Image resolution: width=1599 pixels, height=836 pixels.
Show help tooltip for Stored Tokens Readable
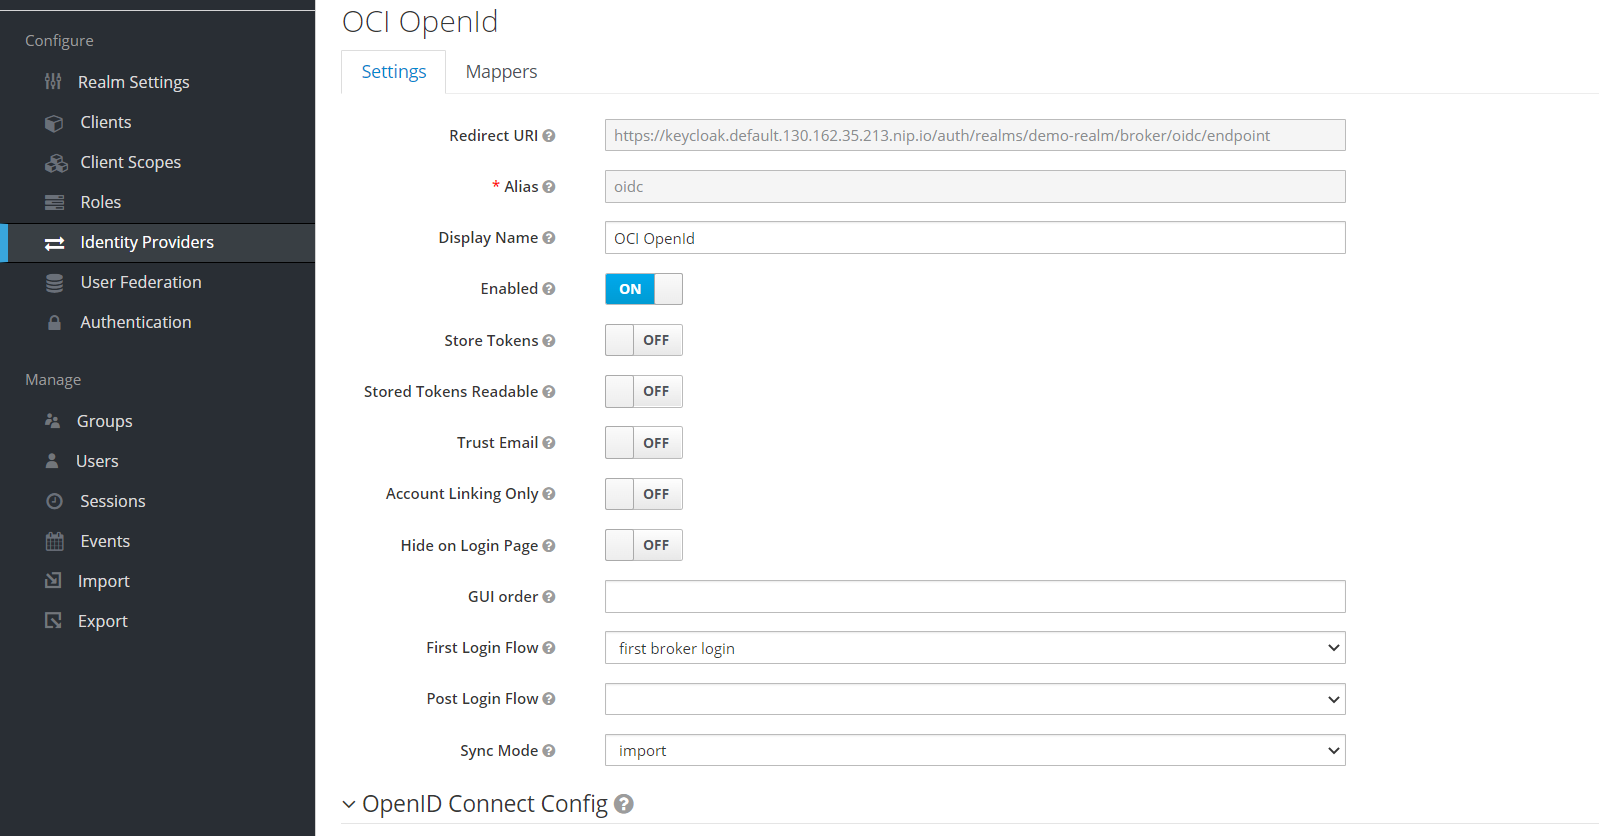[549, 392]
